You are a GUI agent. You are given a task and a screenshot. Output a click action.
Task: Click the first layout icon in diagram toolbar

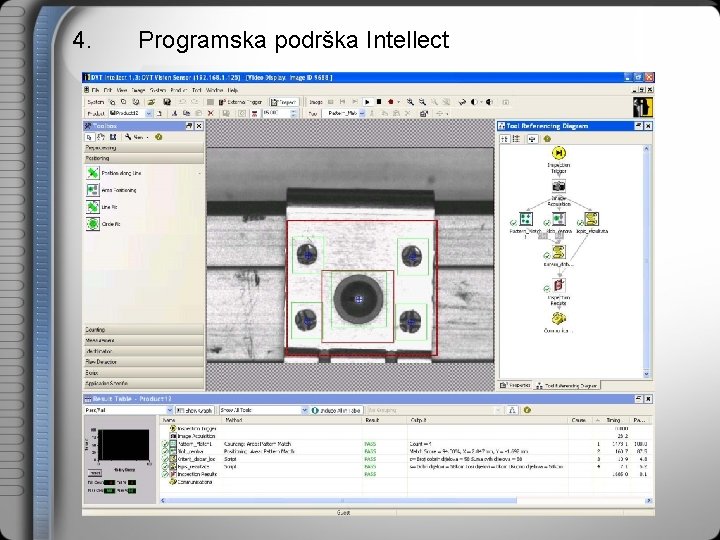[x=505, y=139]
